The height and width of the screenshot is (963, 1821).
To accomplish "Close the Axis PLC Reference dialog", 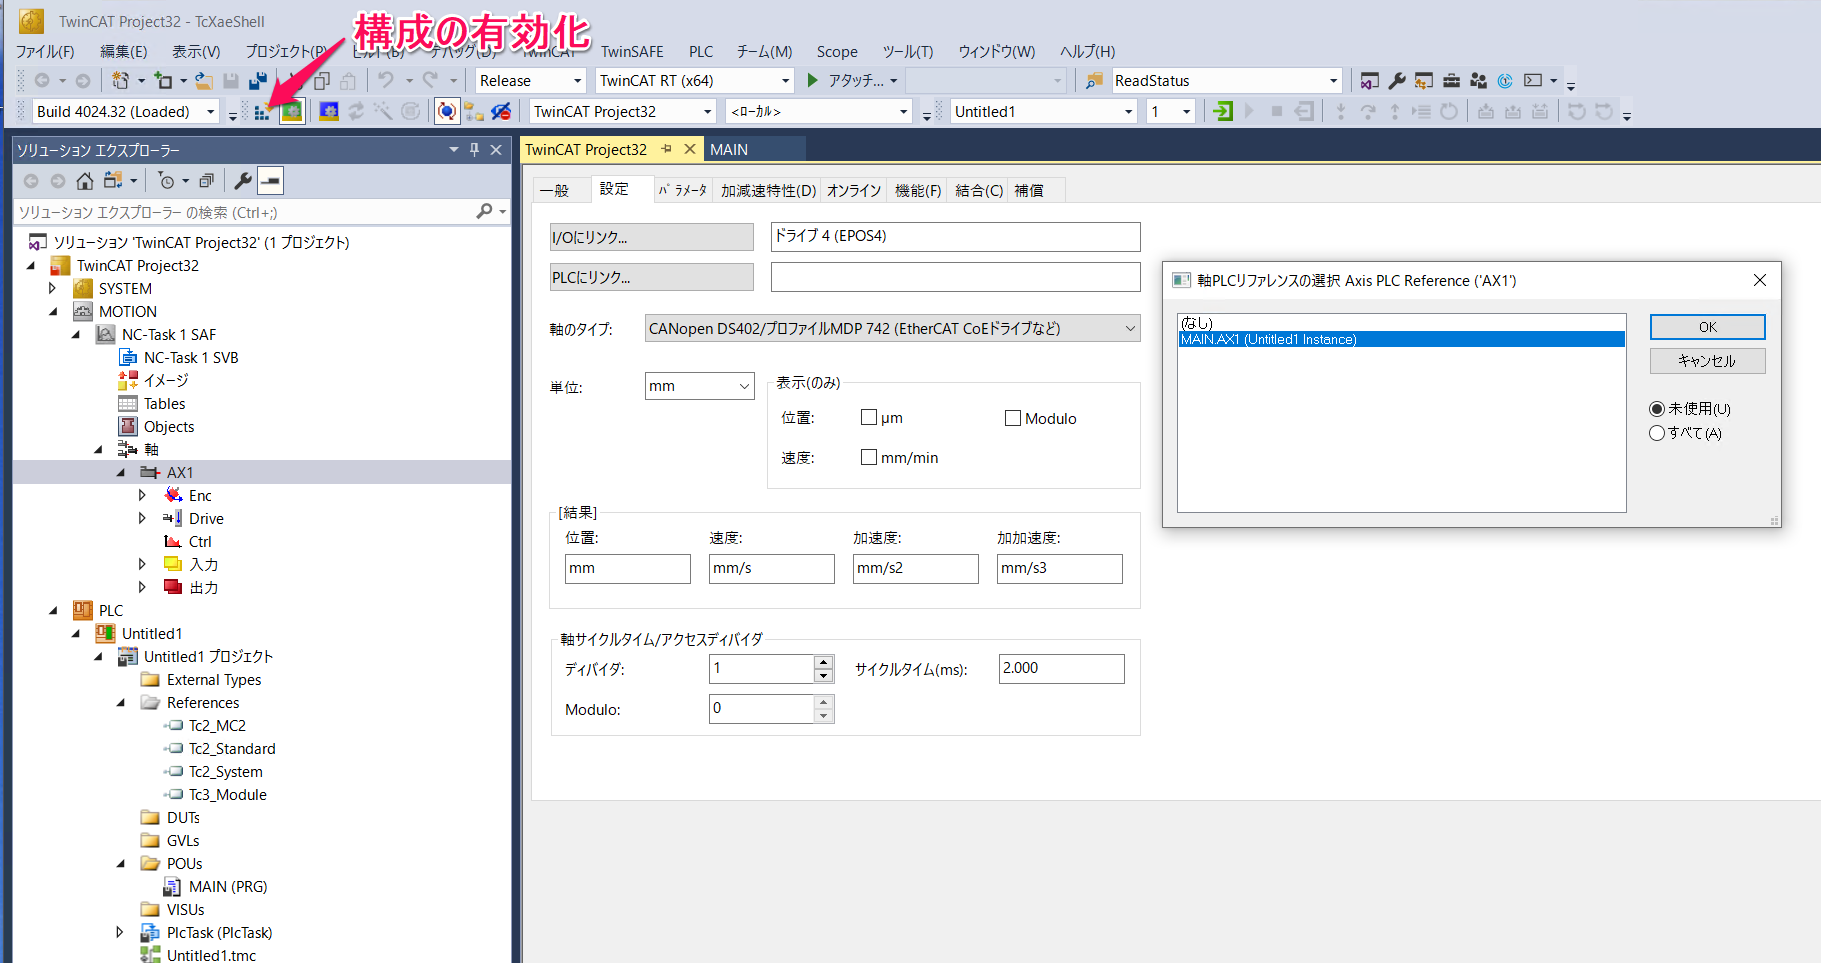I will (1760, 281).
